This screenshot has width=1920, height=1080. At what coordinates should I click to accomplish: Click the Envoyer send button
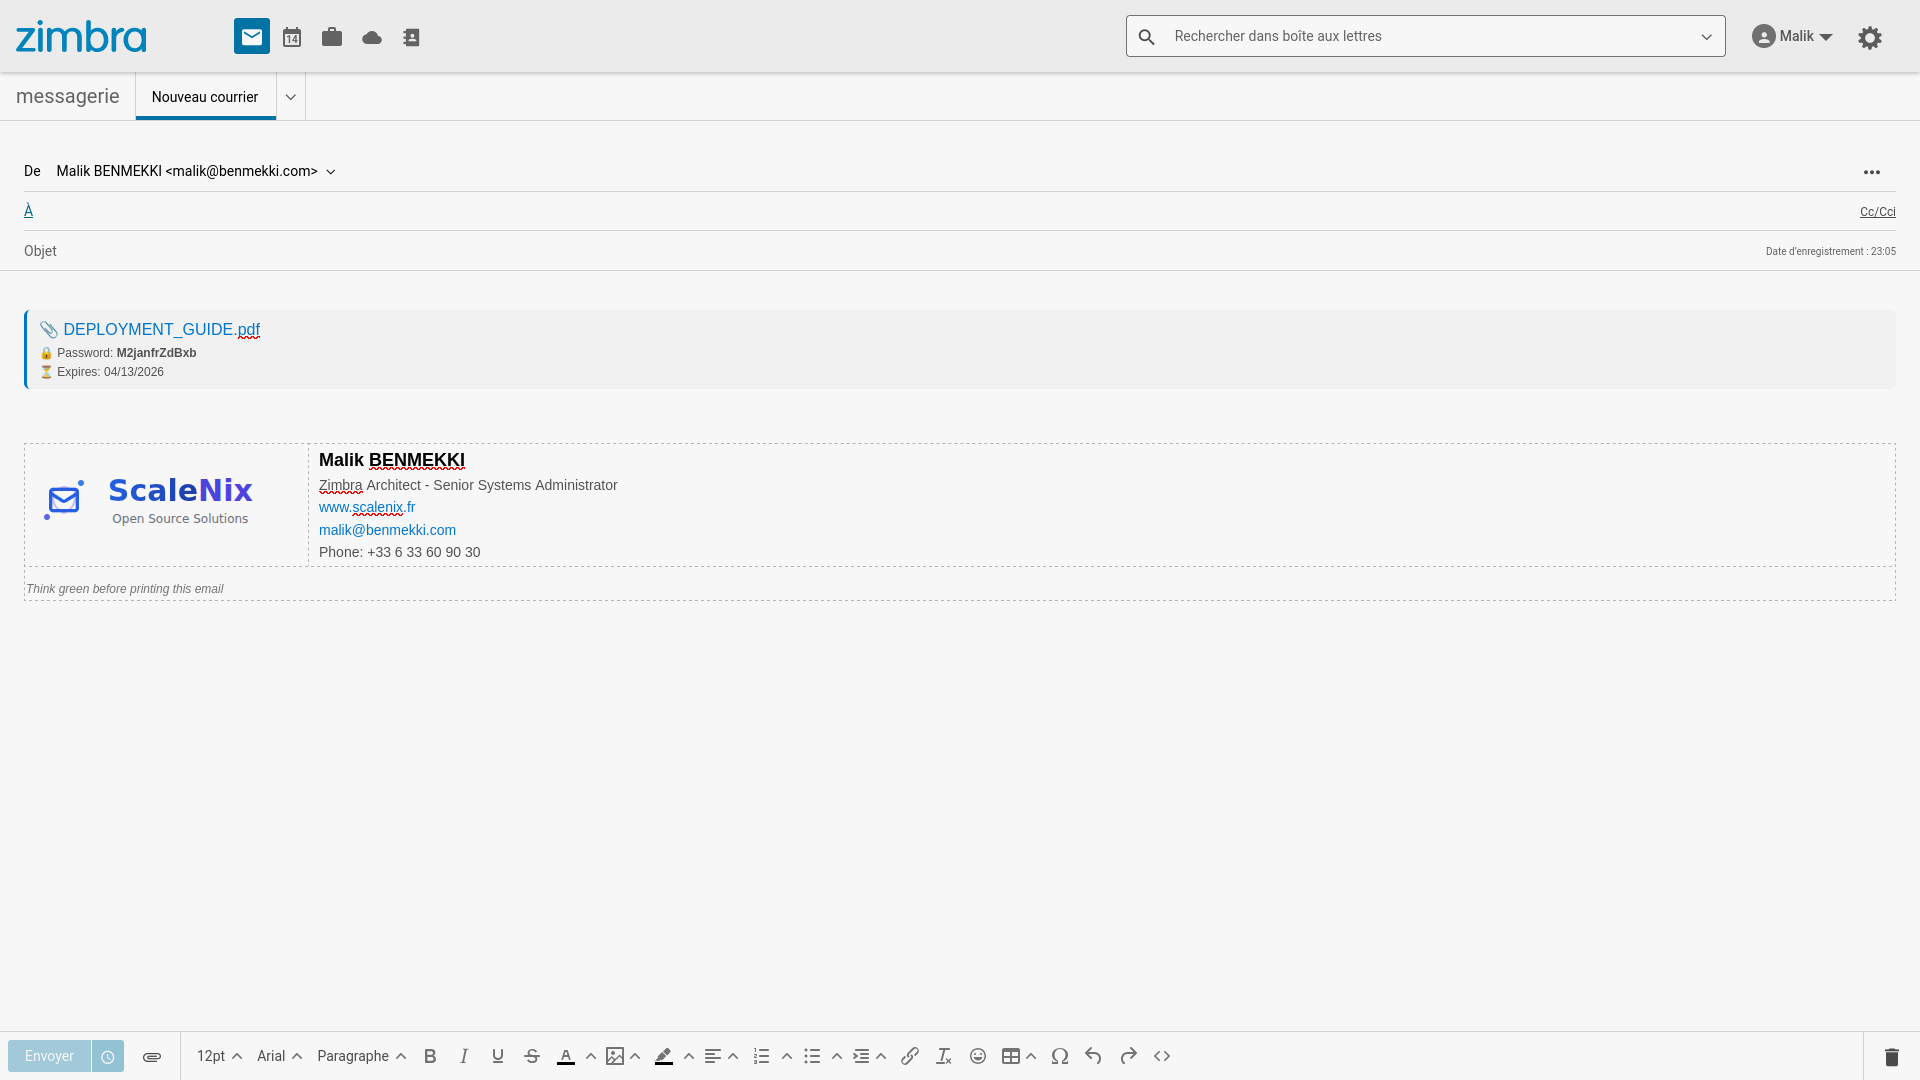point(49,1056)
